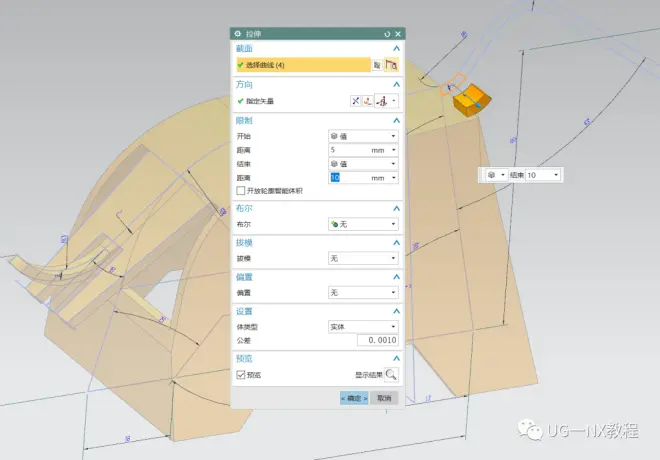Open the 体类型 body type dropdown

tap(363, 326)
